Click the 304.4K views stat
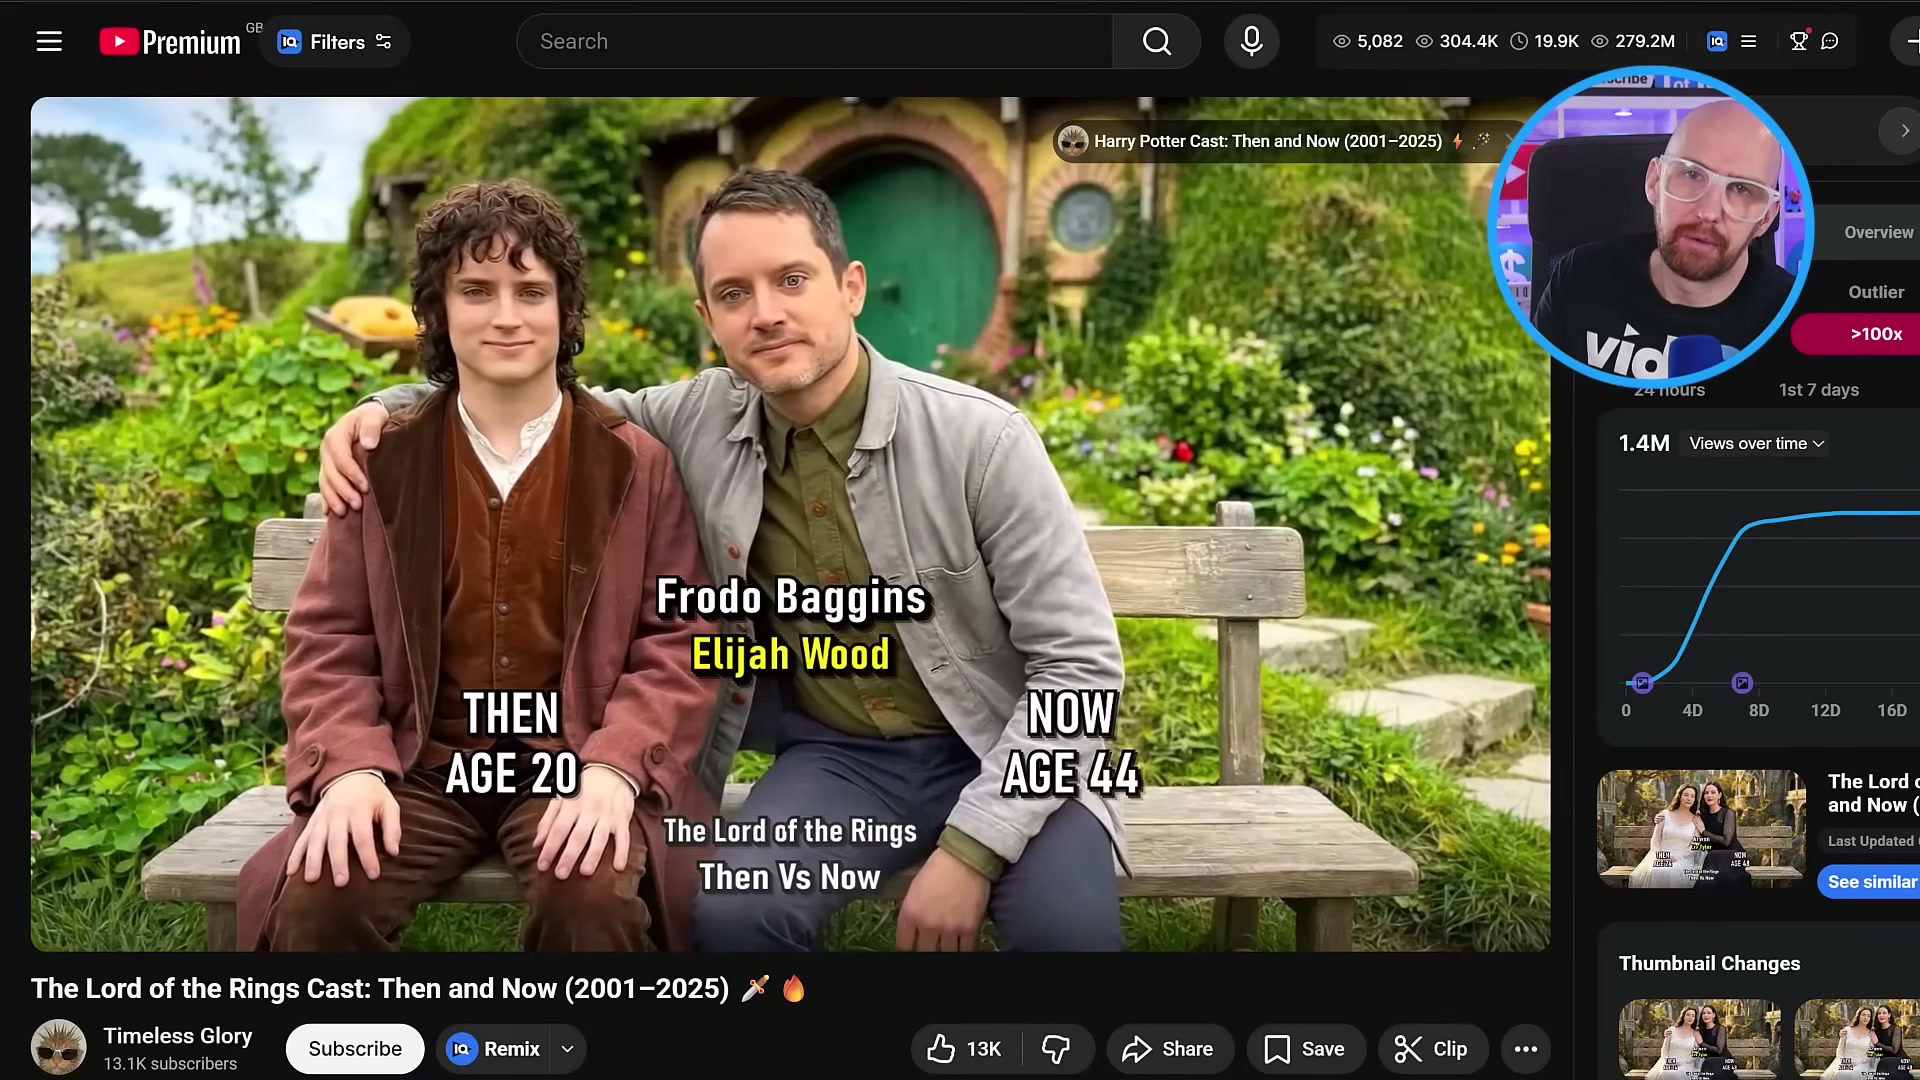Screen dimensions: 1920x1080 pos(1457,41)
